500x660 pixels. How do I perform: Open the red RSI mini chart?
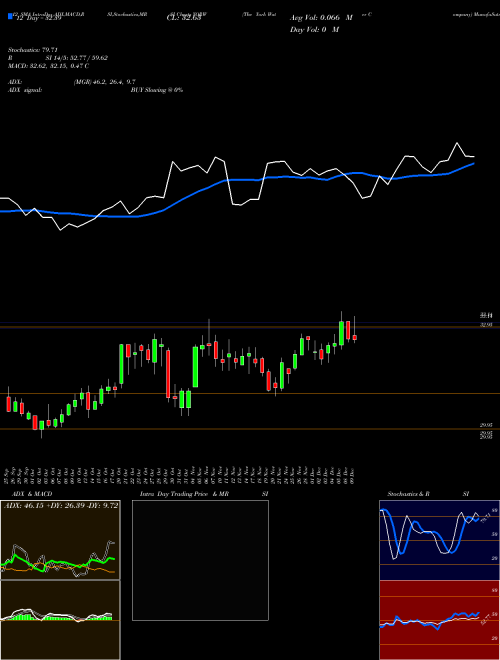[439, 620]
